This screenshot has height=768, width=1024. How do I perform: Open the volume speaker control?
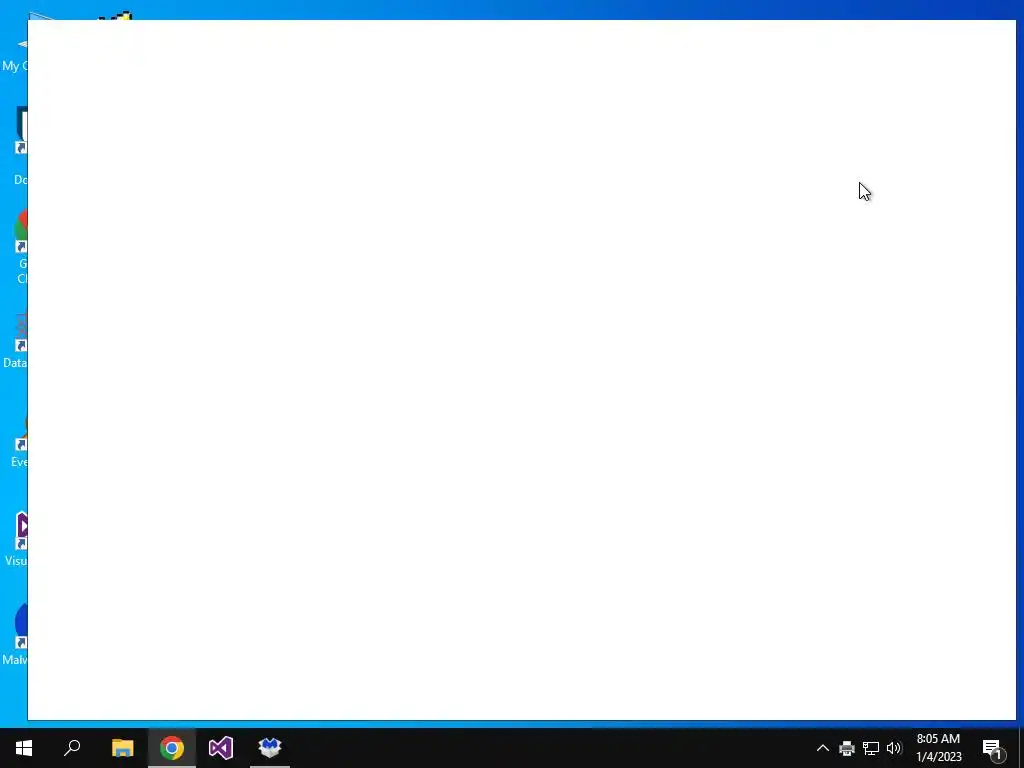coord(894,748)
